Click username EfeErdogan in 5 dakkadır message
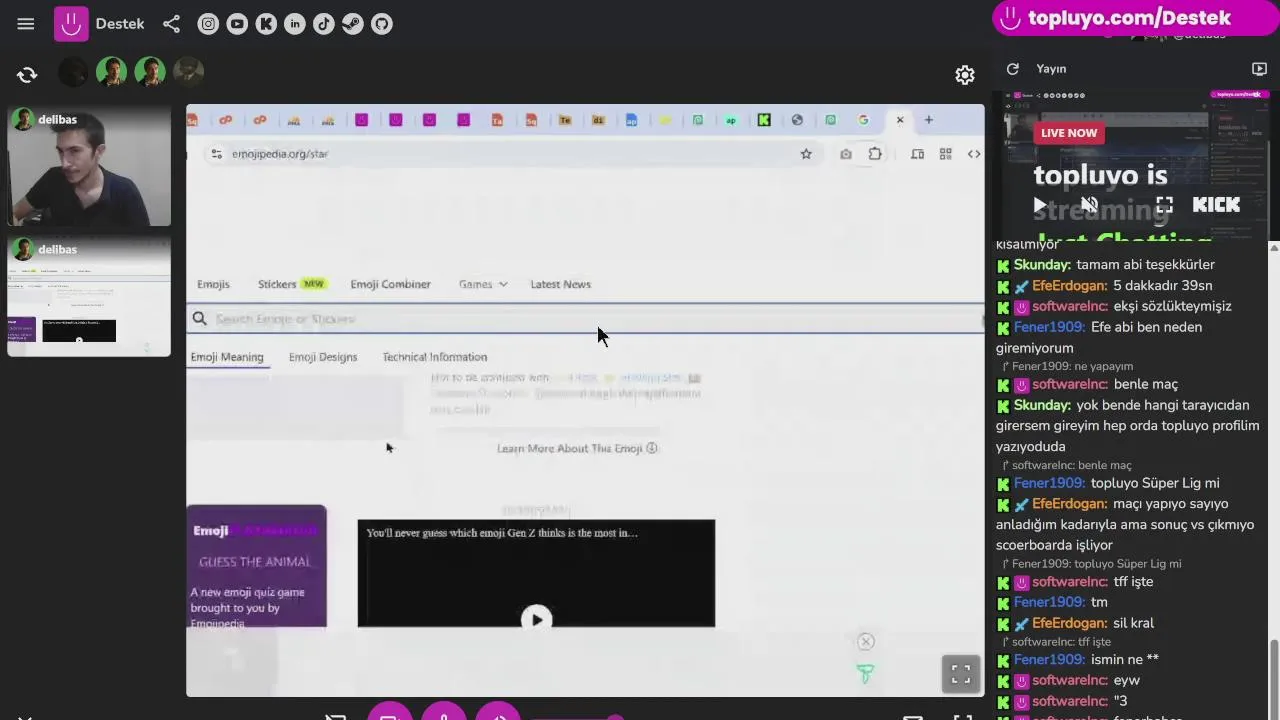 coord(1069,286)
